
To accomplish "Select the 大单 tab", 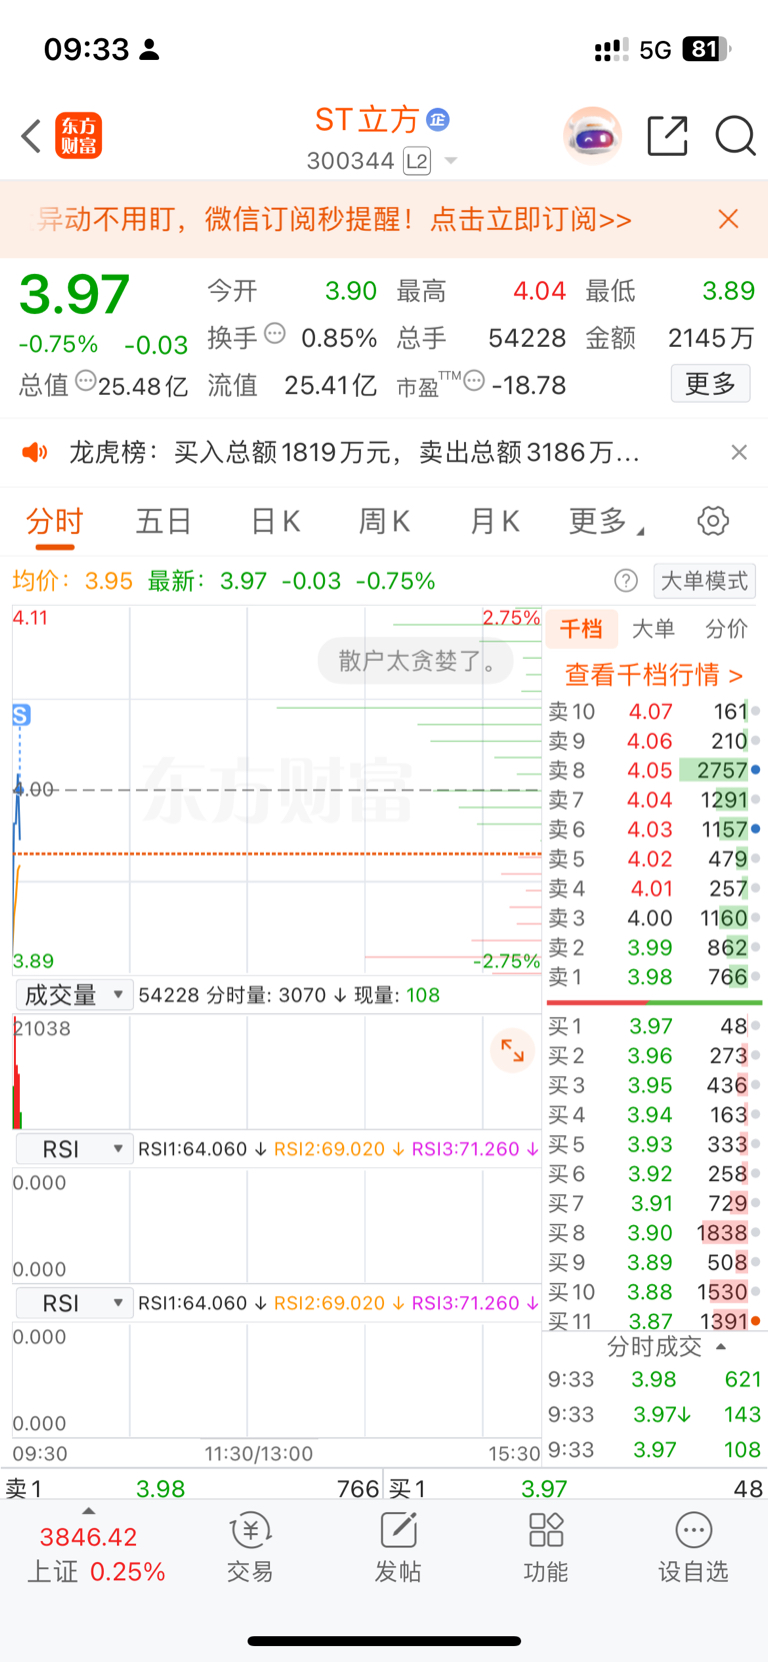I will [653, 629].
